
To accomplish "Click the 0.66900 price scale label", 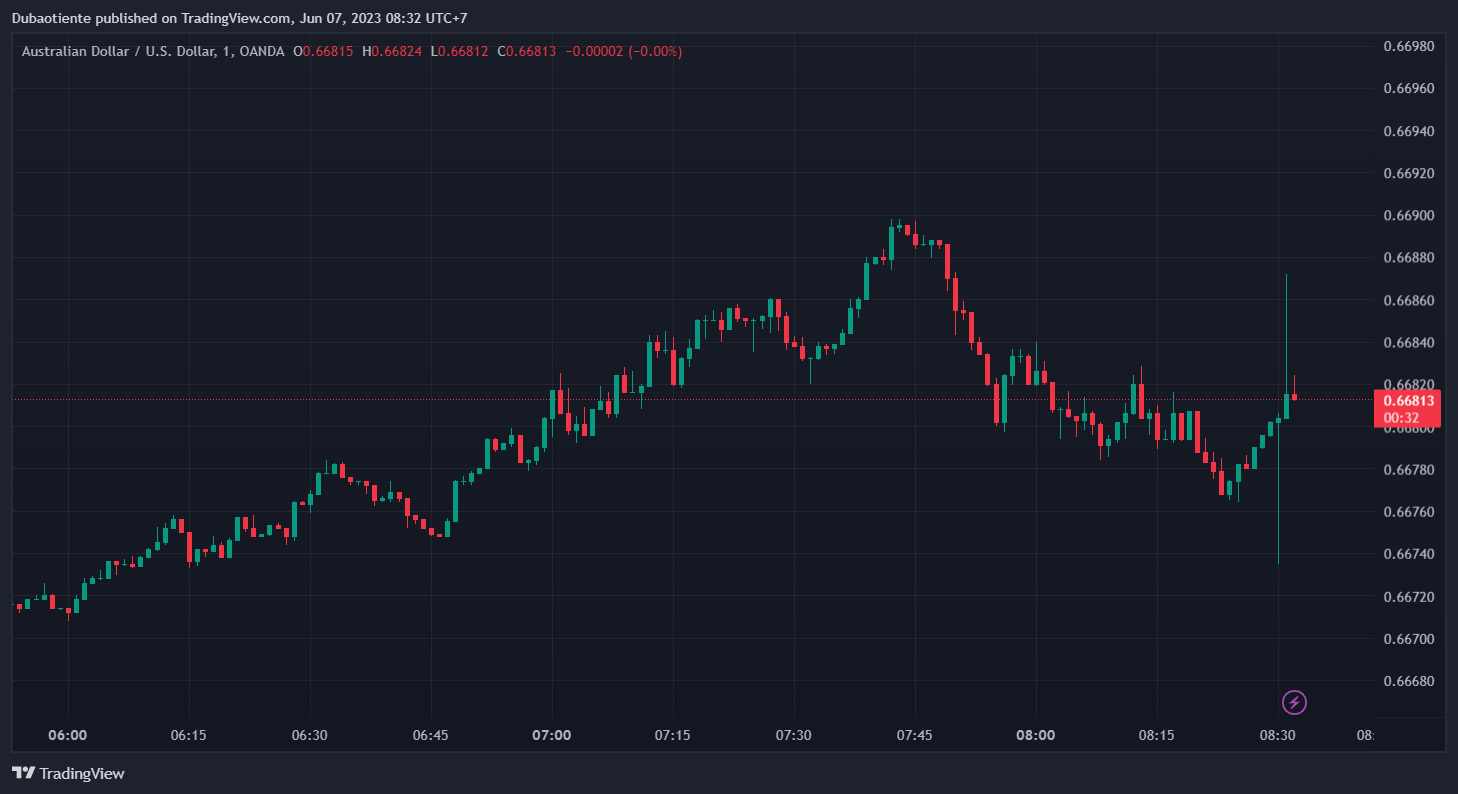I will pyautogui.click(x=1408, y=216).
